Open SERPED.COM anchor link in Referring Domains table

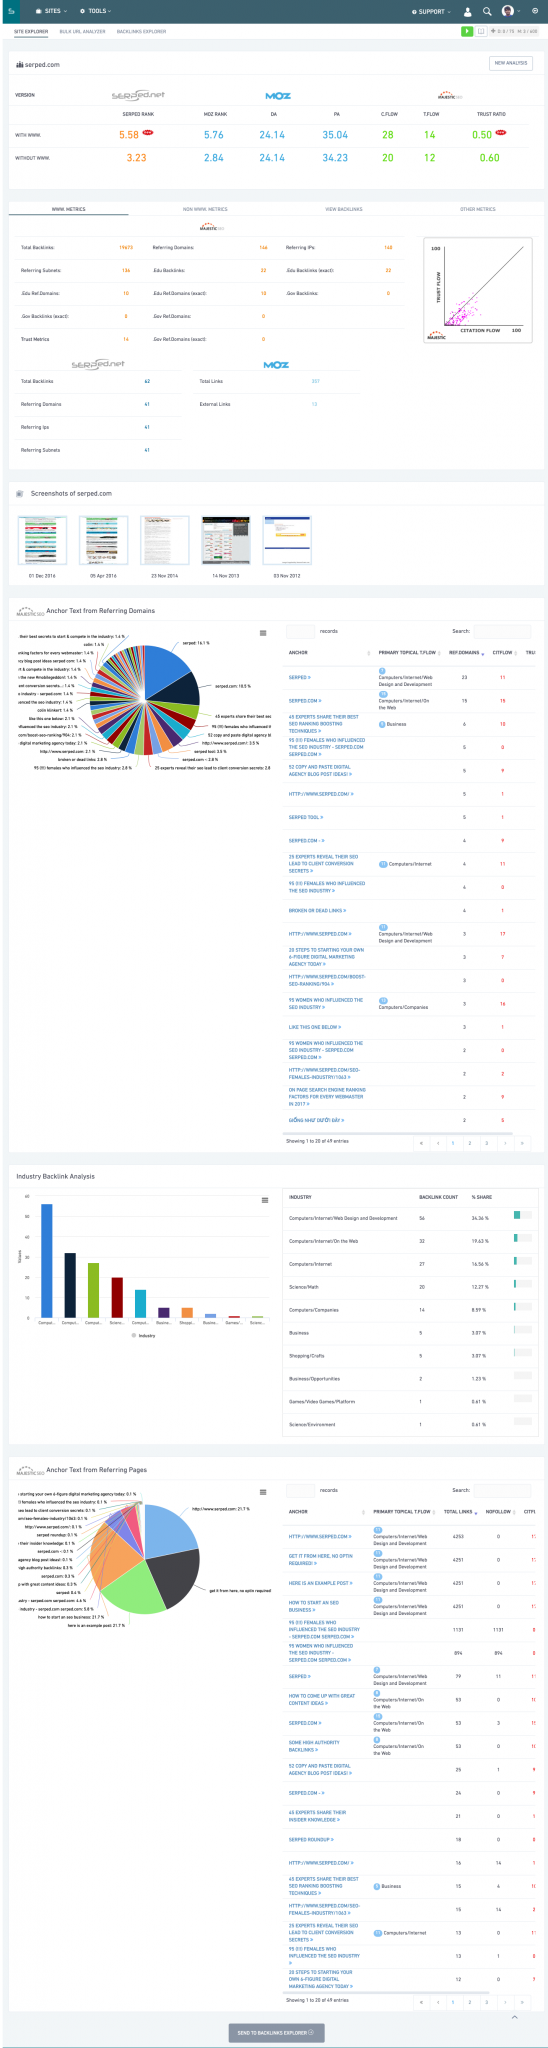pos(306,701)
